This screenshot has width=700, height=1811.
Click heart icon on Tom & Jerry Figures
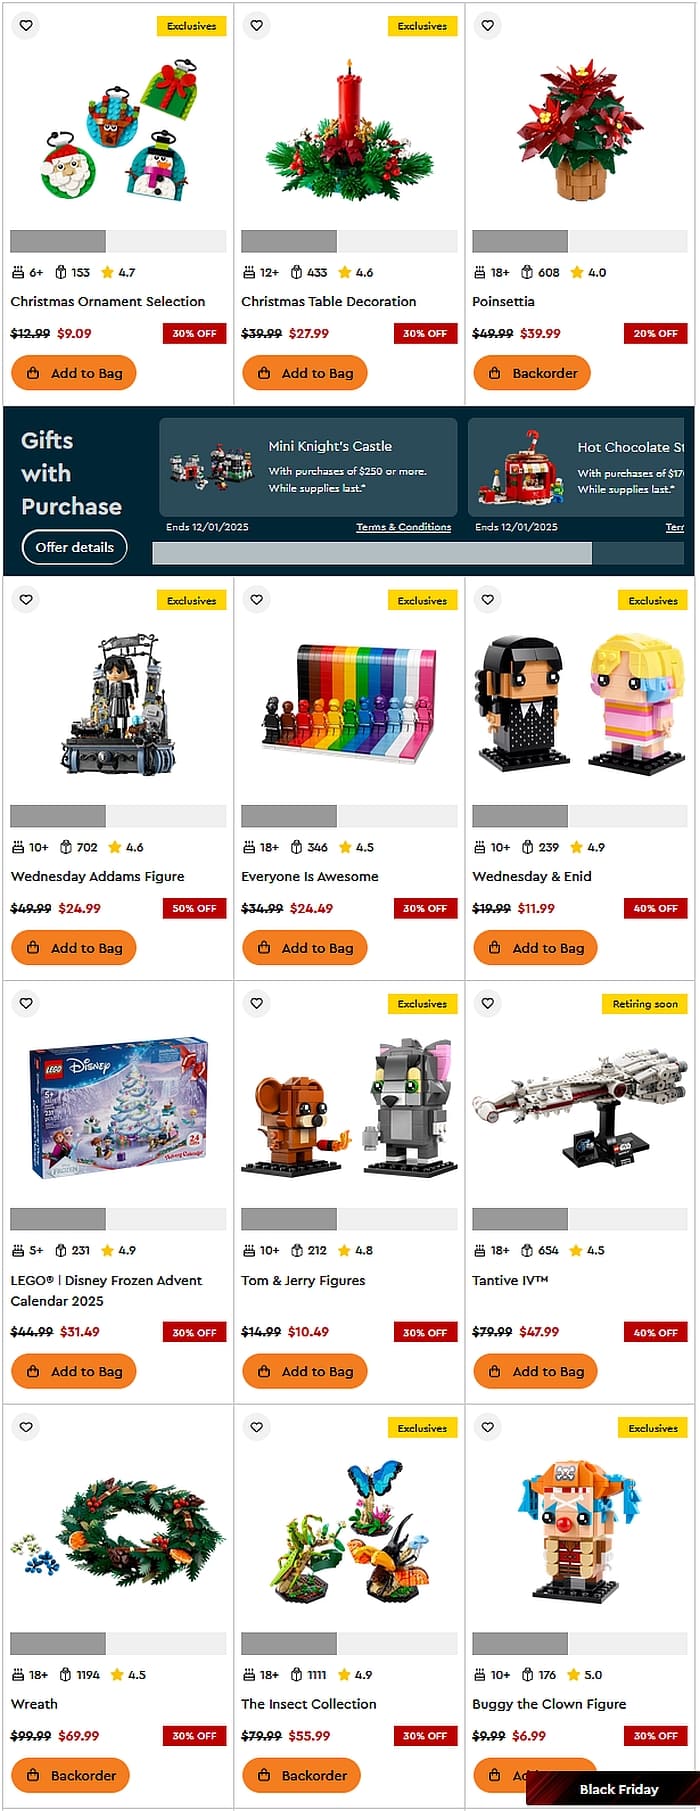click(257, 1003)
